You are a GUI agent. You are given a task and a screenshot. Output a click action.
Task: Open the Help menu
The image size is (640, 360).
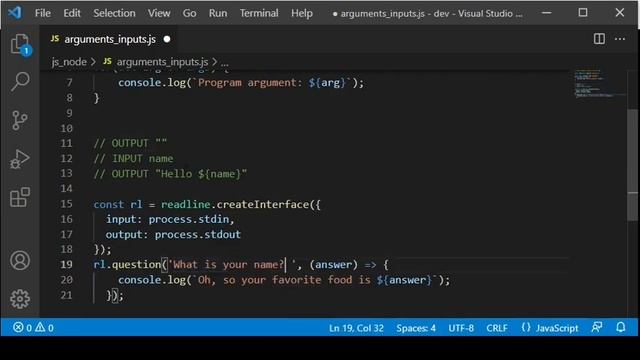(x=302, y=13)
